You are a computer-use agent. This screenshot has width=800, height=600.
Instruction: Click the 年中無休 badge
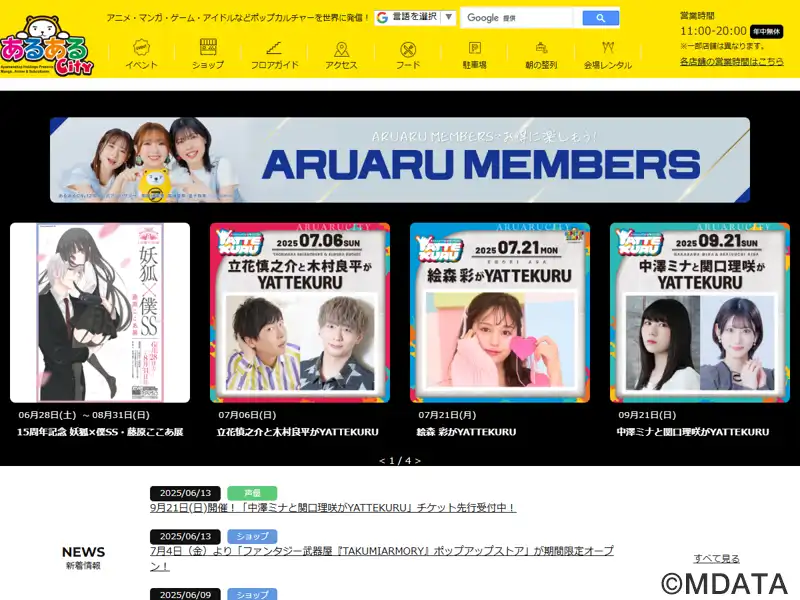pos(766,32)
